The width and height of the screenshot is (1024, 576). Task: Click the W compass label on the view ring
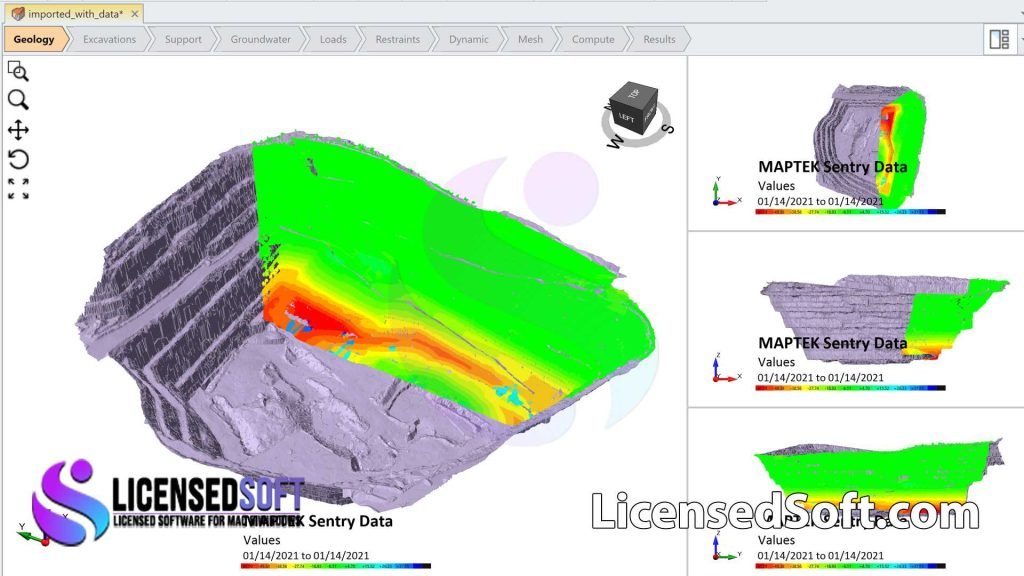615,140
